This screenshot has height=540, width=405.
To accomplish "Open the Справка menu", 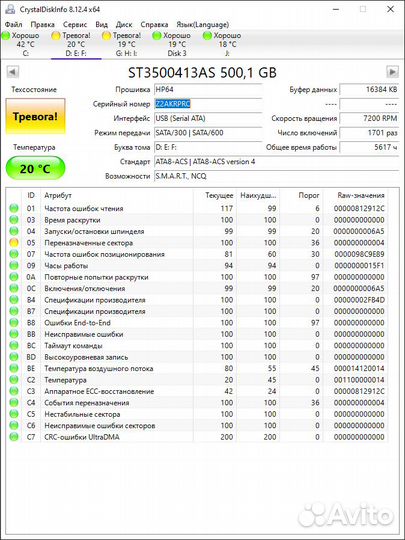I will coord(154,24).
